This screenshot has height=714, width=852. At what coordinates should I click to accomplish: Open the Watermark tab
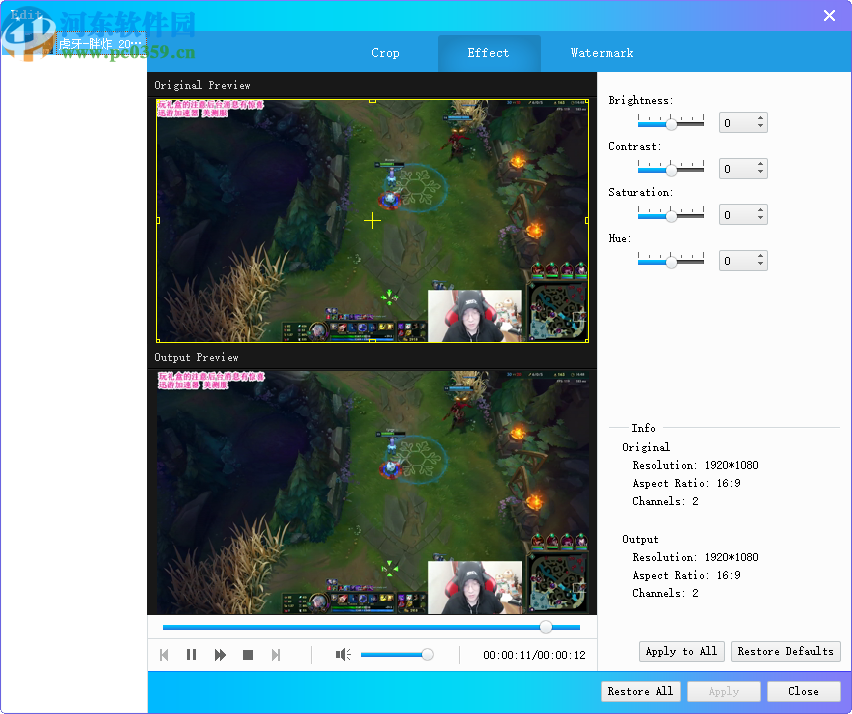[602, 53]
